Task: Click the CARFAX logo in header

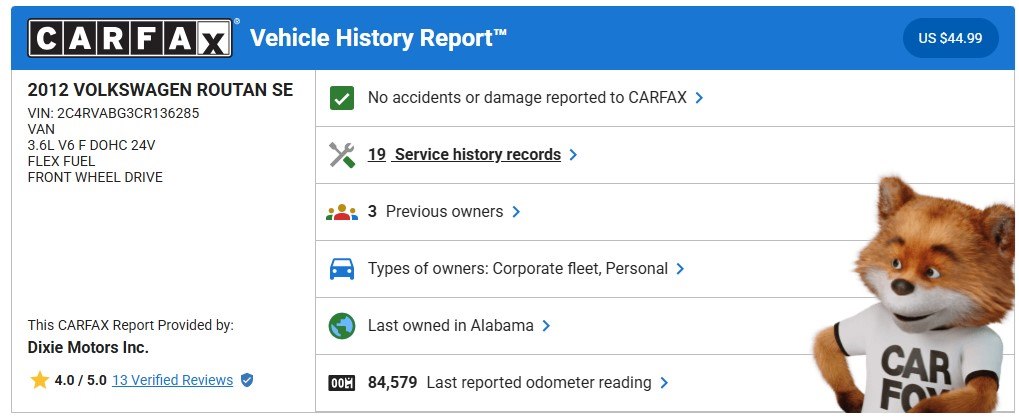Action: pos(130,38)
